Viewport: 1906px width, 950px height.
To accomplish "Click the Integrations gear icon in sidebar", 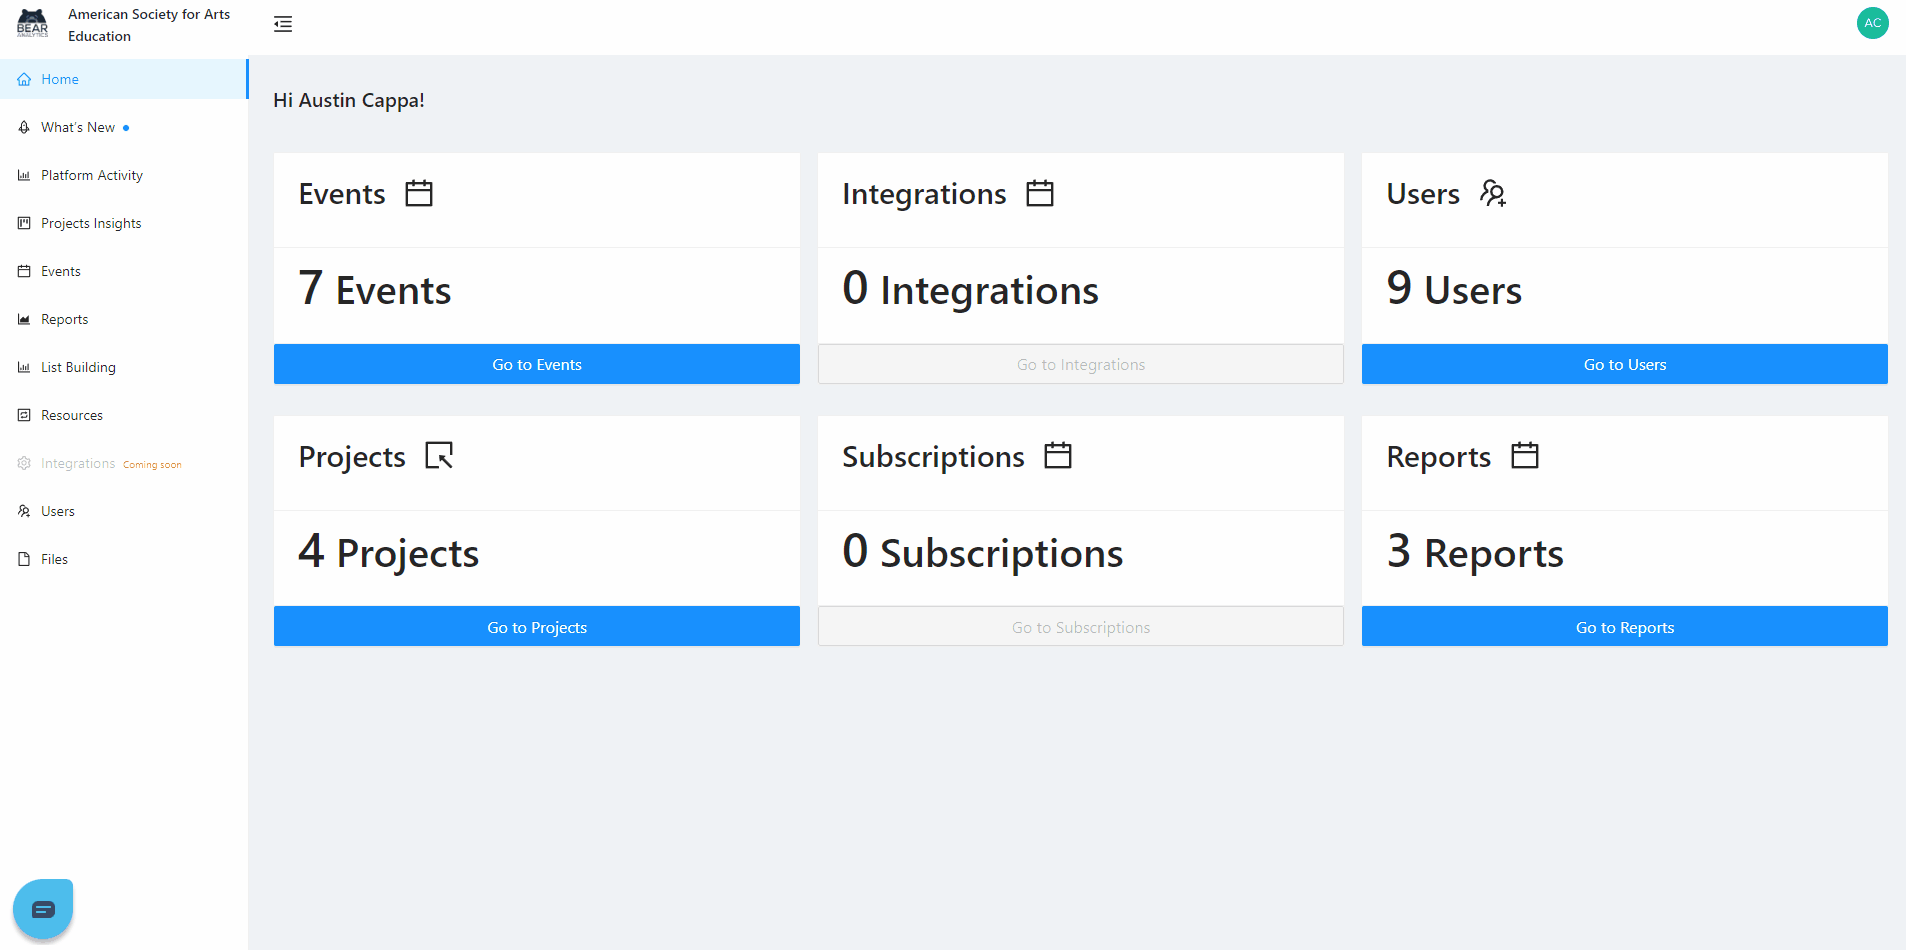I will [24, 464].
